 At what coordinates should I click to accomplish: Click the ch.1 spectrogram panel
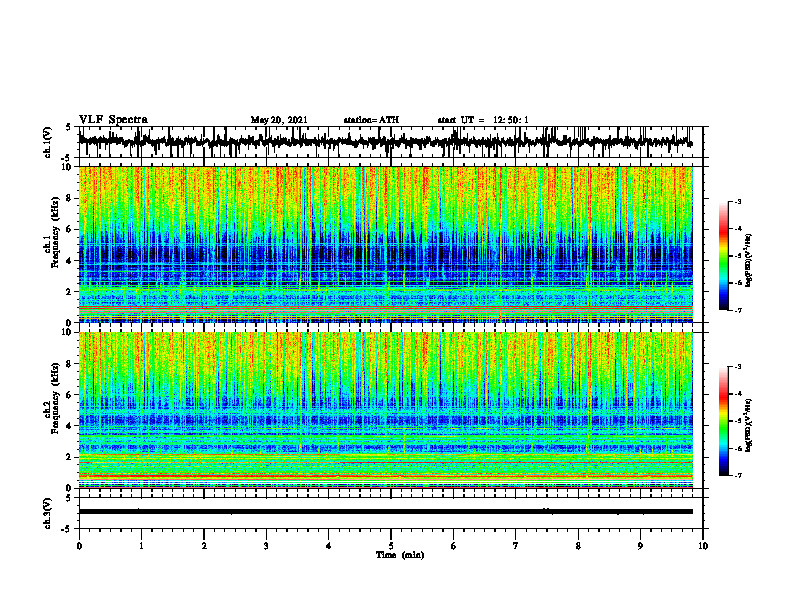click(386, 244)
